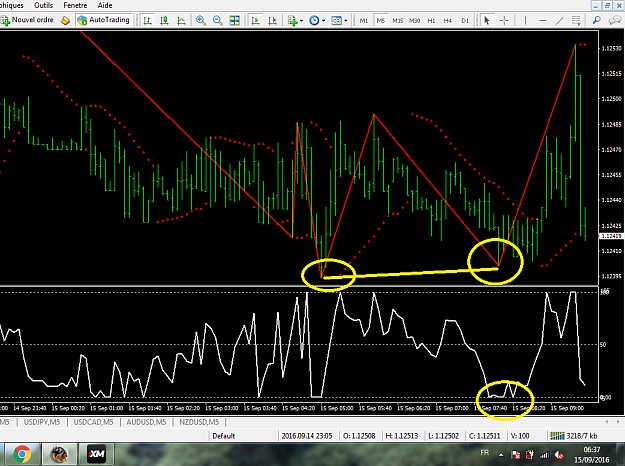The image size is (625, 466).
Task: Open the line studies list icon
Action: (x=576, y=20)
